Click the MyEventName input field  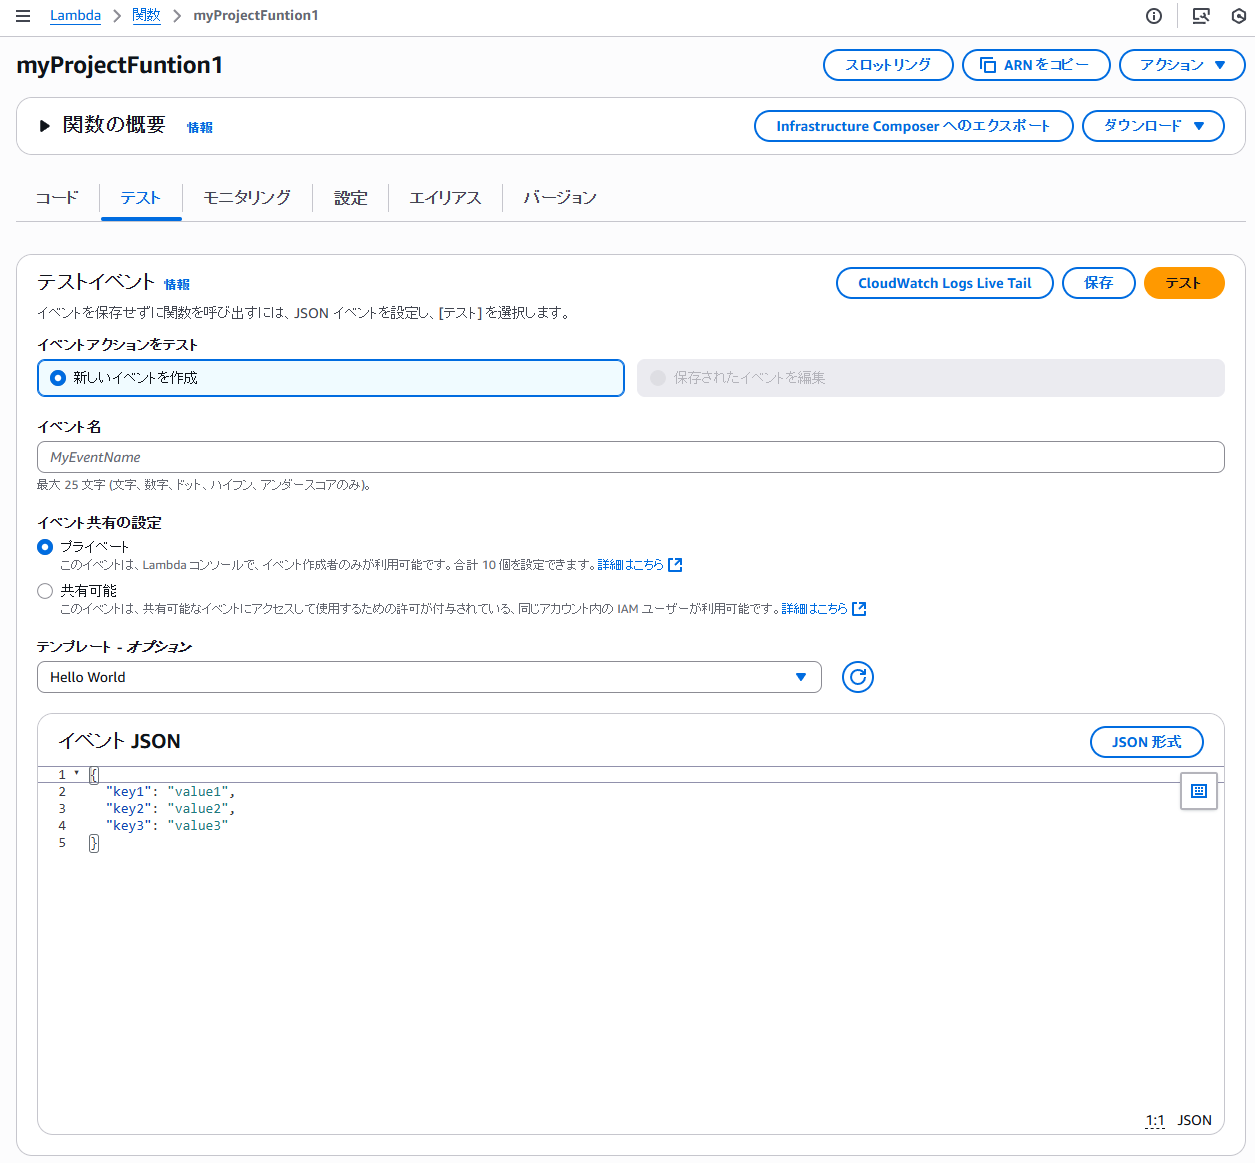coord(631,457)
